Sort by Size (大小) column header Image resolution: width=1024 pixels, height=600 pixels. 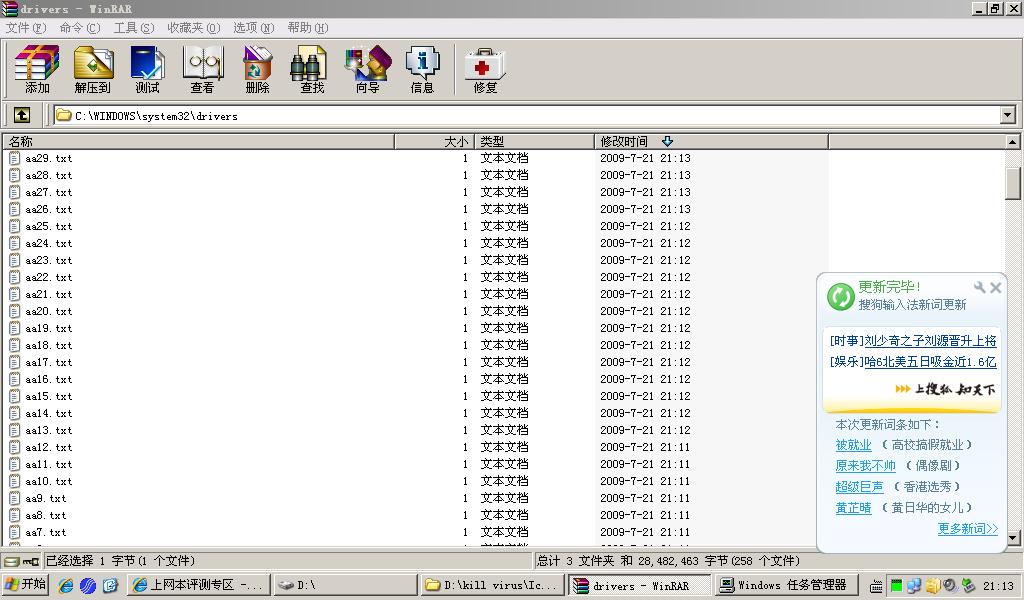tap(434, 141)
